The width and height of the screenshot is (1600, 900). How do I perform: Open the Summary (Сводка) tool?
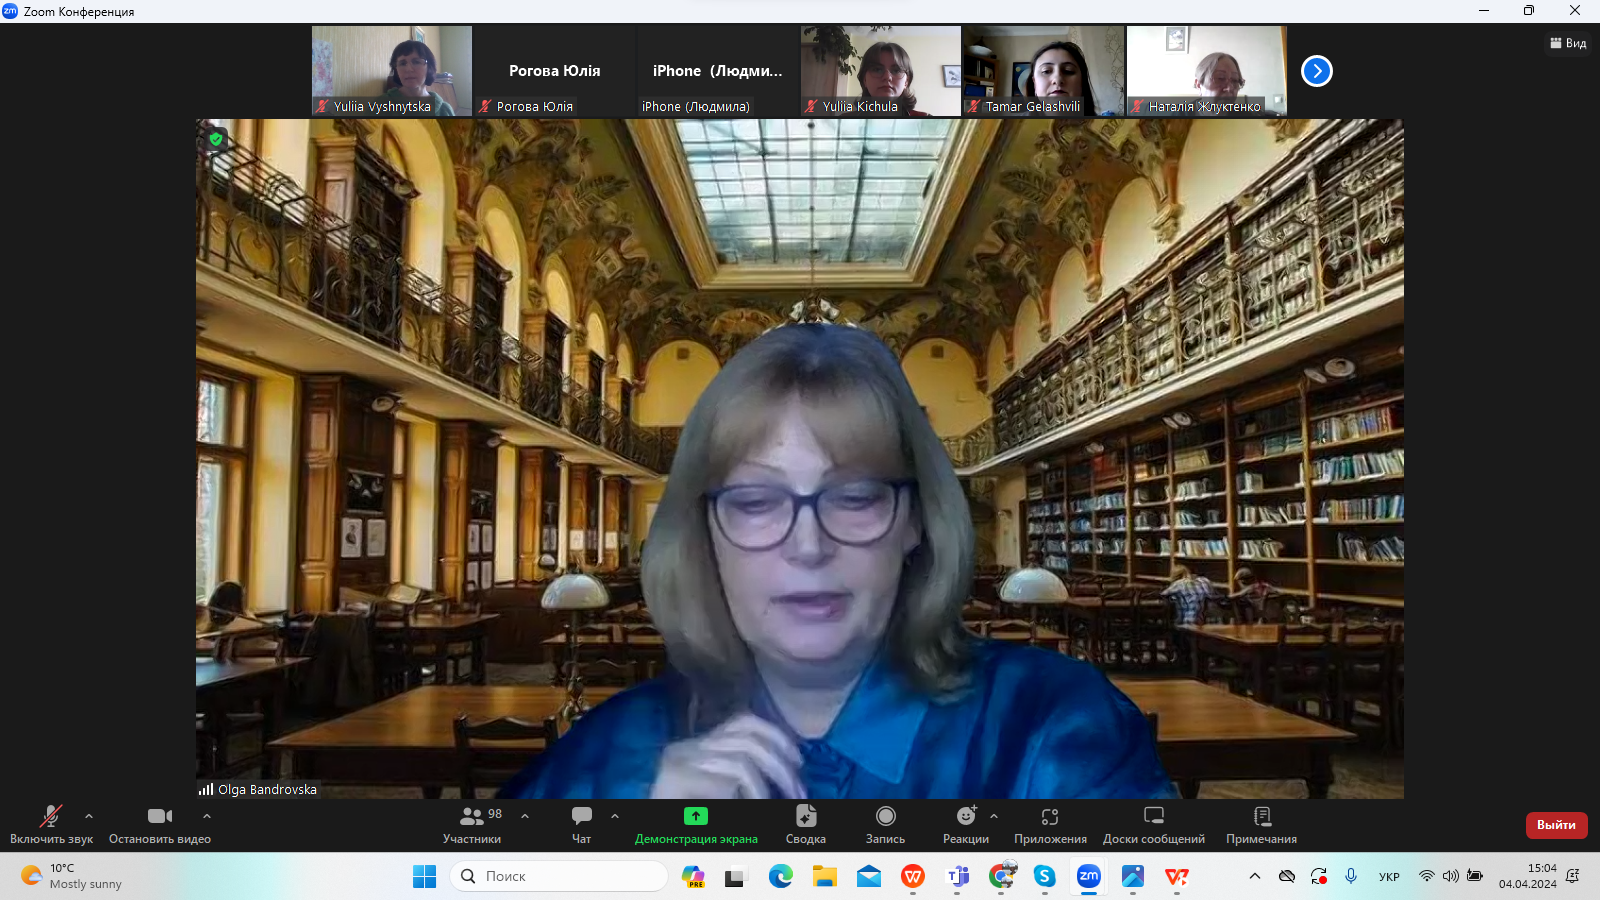point(806,817)
